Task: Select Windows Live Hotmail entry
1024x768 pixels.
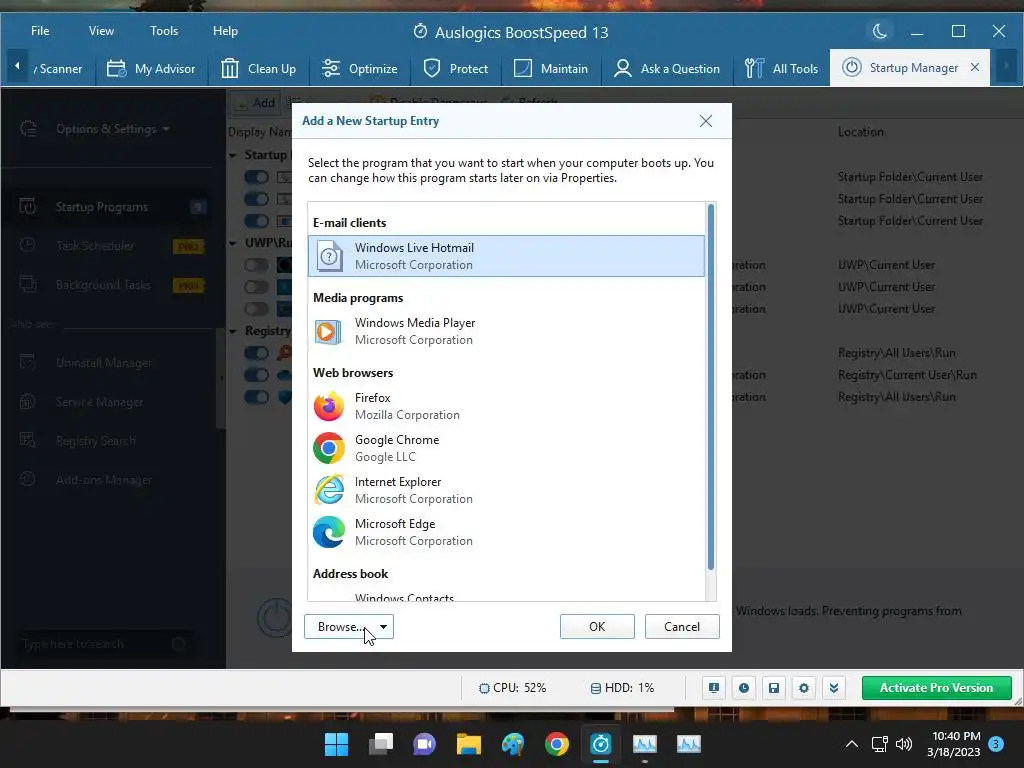Action: (506, 256)
